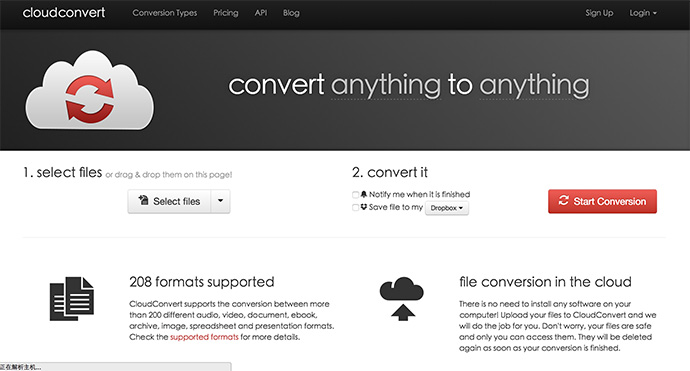
Task: Enable Notify me when it is finished
Action: (x=355, y=195)
